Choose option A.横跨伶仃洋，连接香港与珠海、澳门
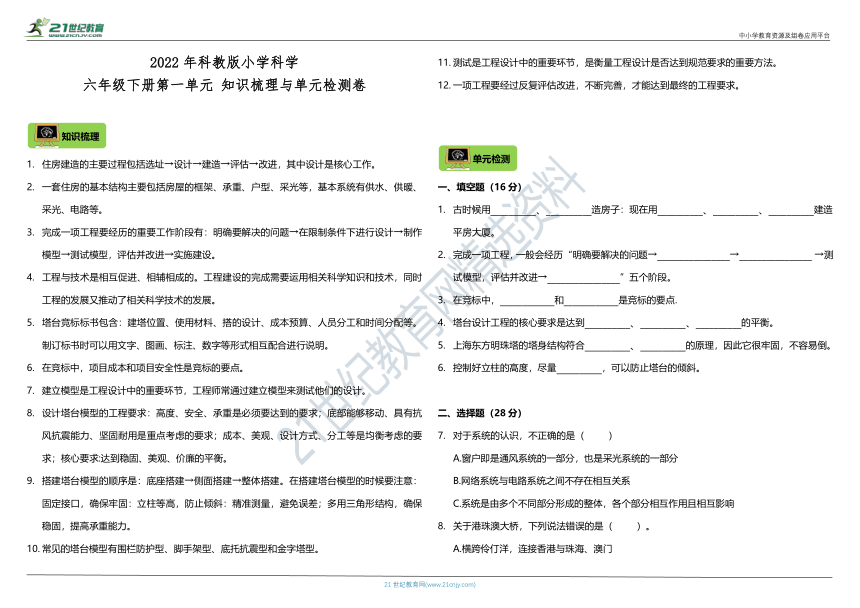This screenshot has height=608, width=860. point(533,549)
